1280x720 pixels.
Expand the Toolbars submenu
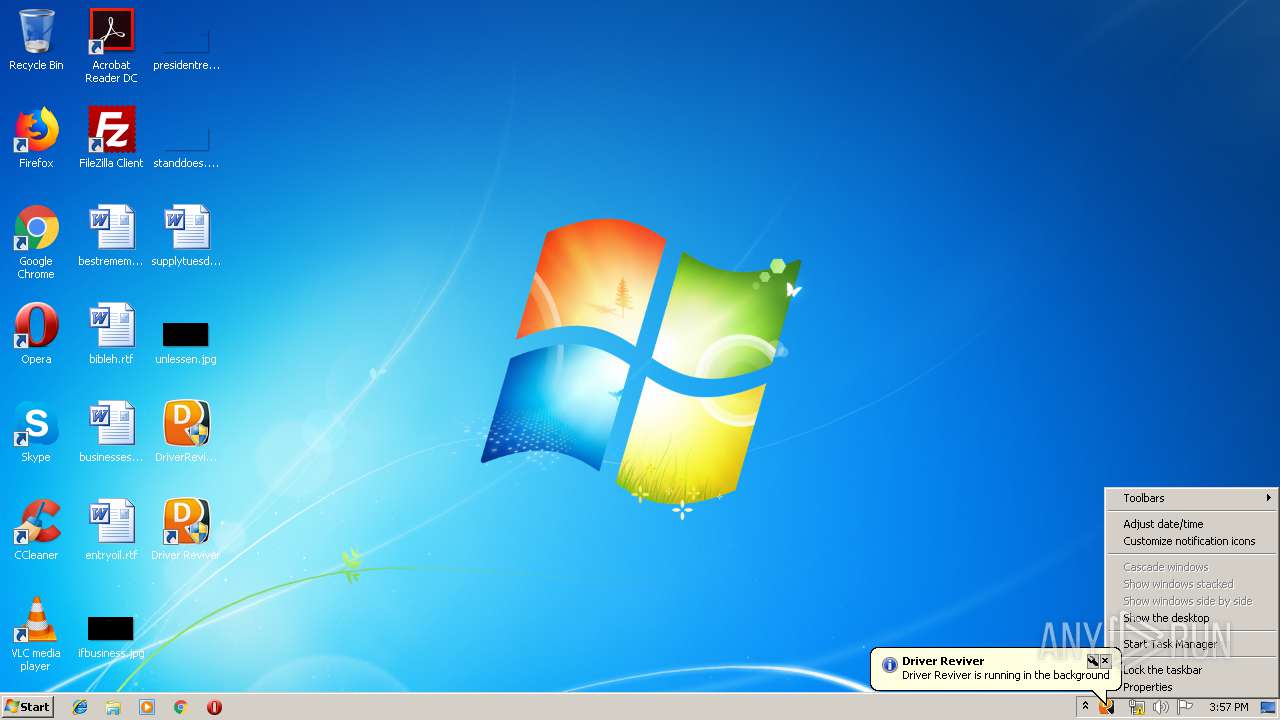coord(1191,498)
